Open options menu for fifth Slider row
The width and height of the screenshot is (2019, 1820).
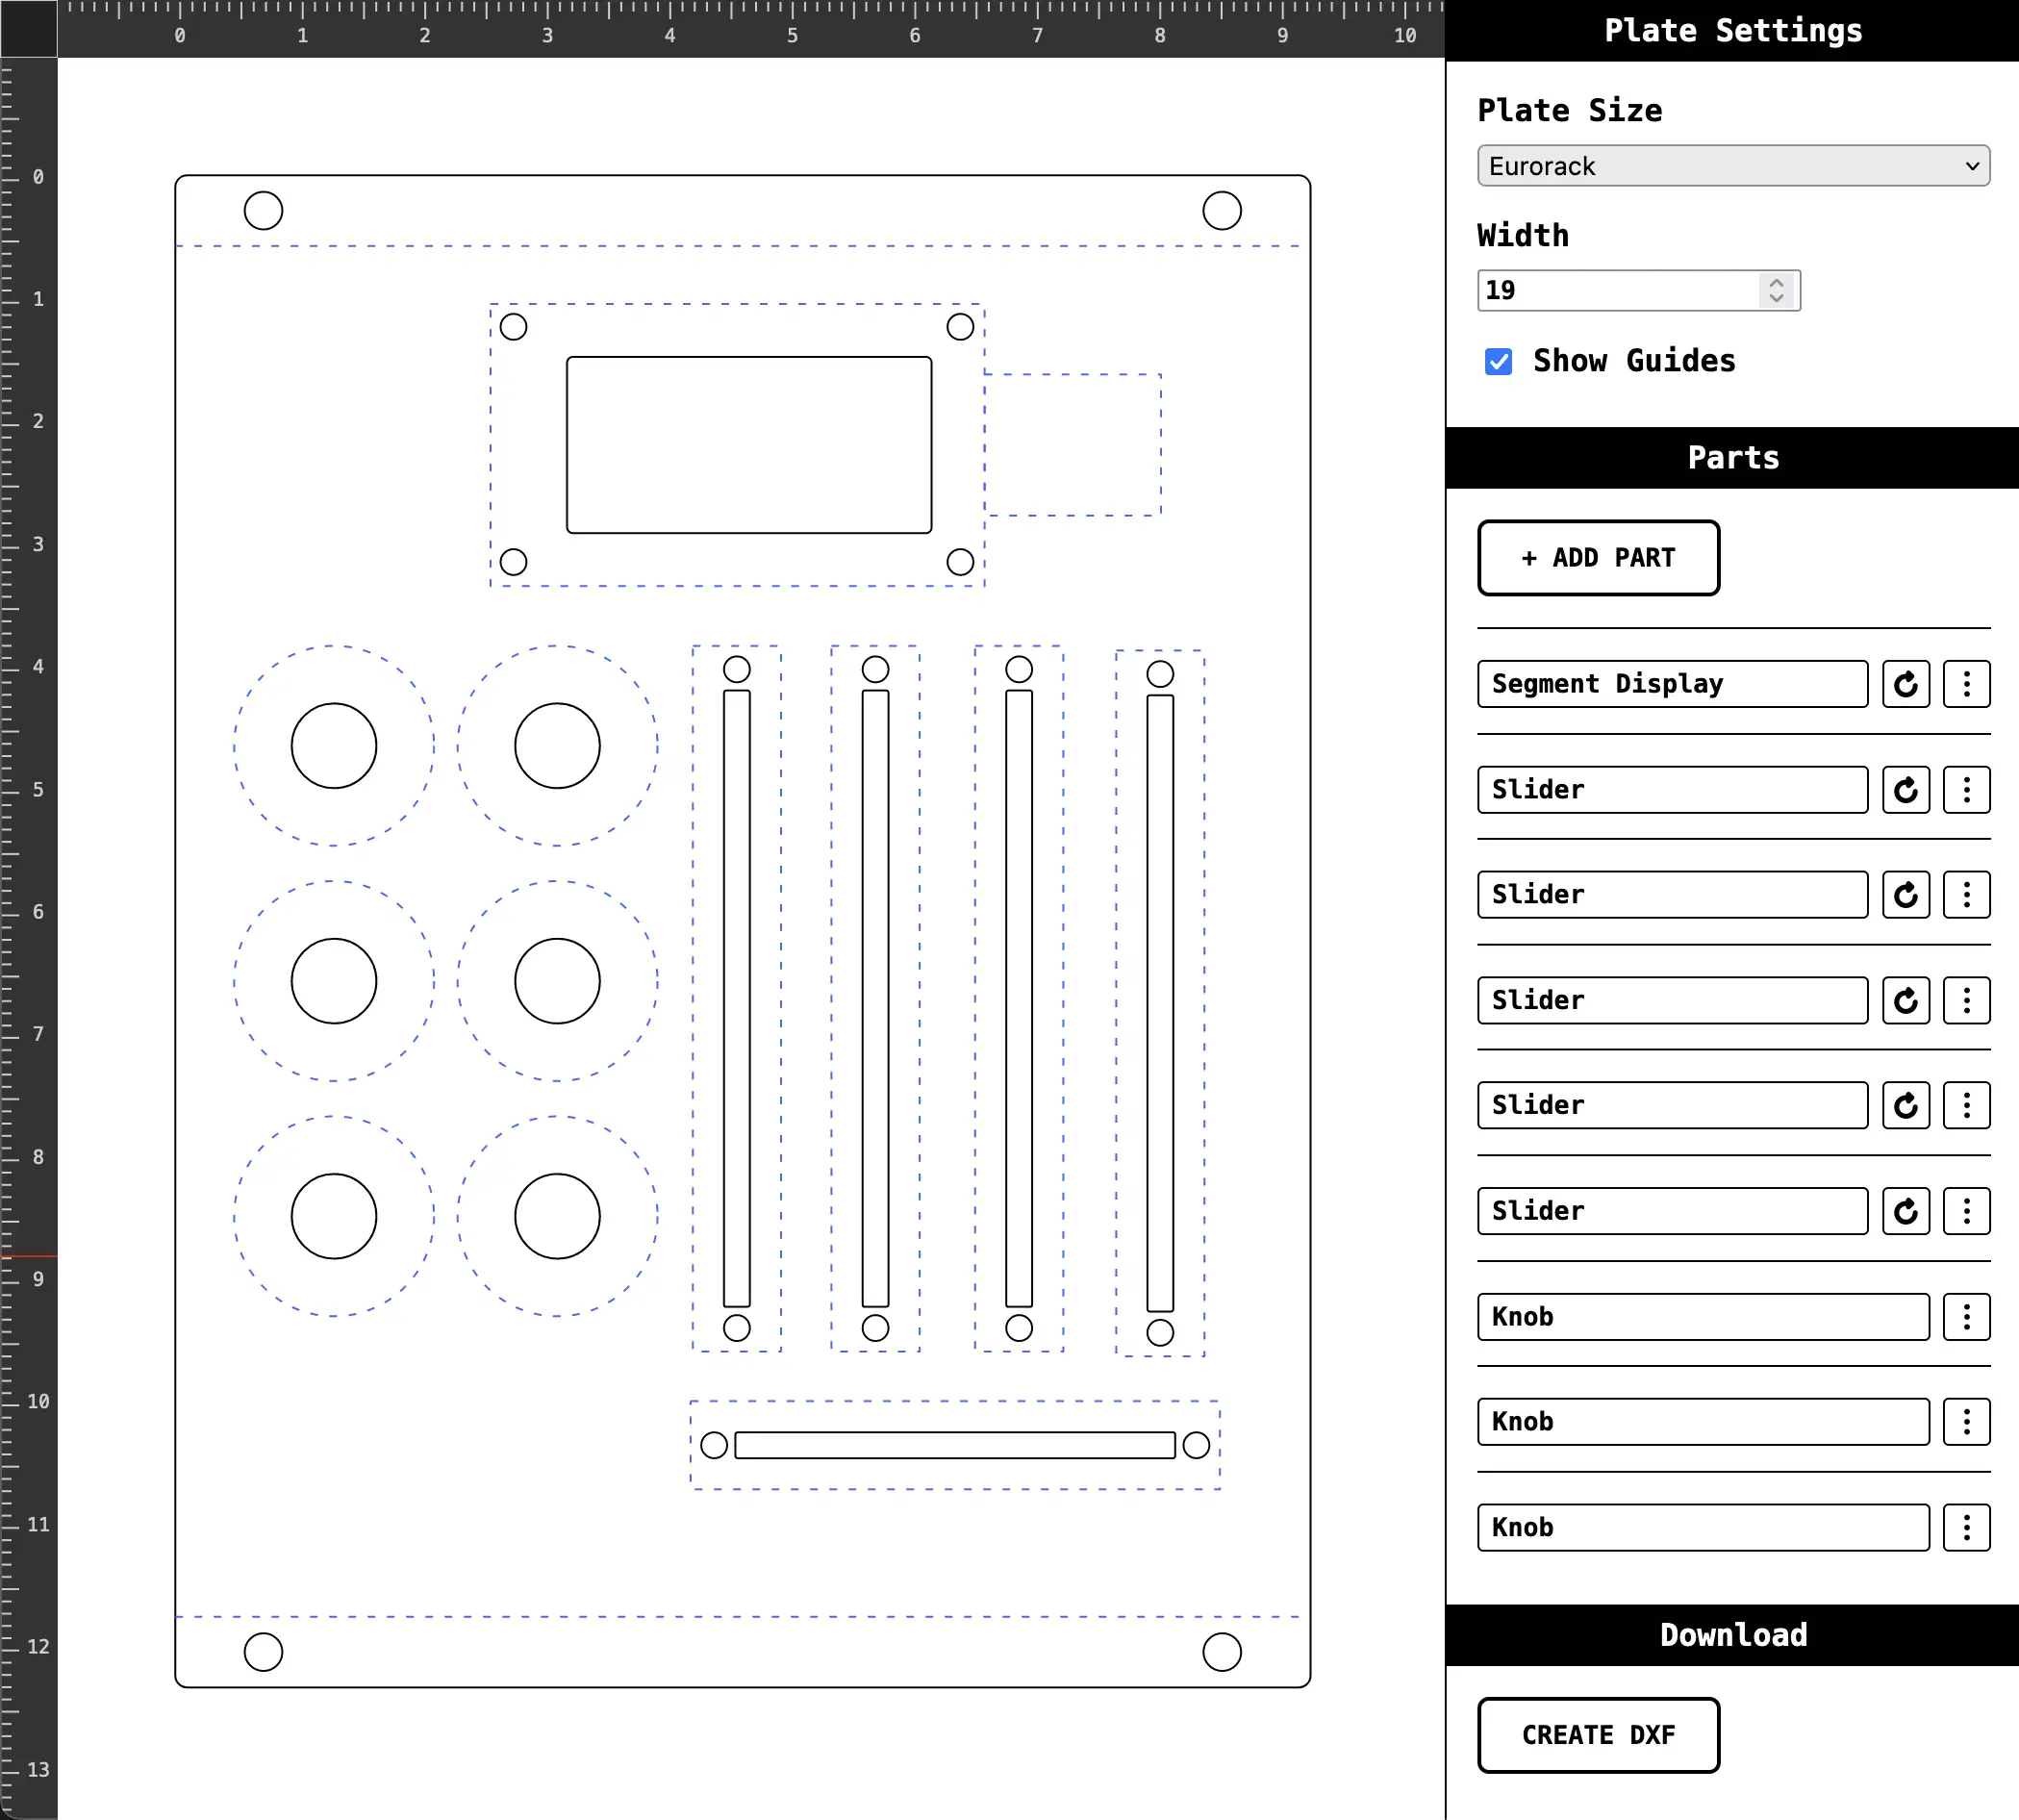tap(1967, 1212)
